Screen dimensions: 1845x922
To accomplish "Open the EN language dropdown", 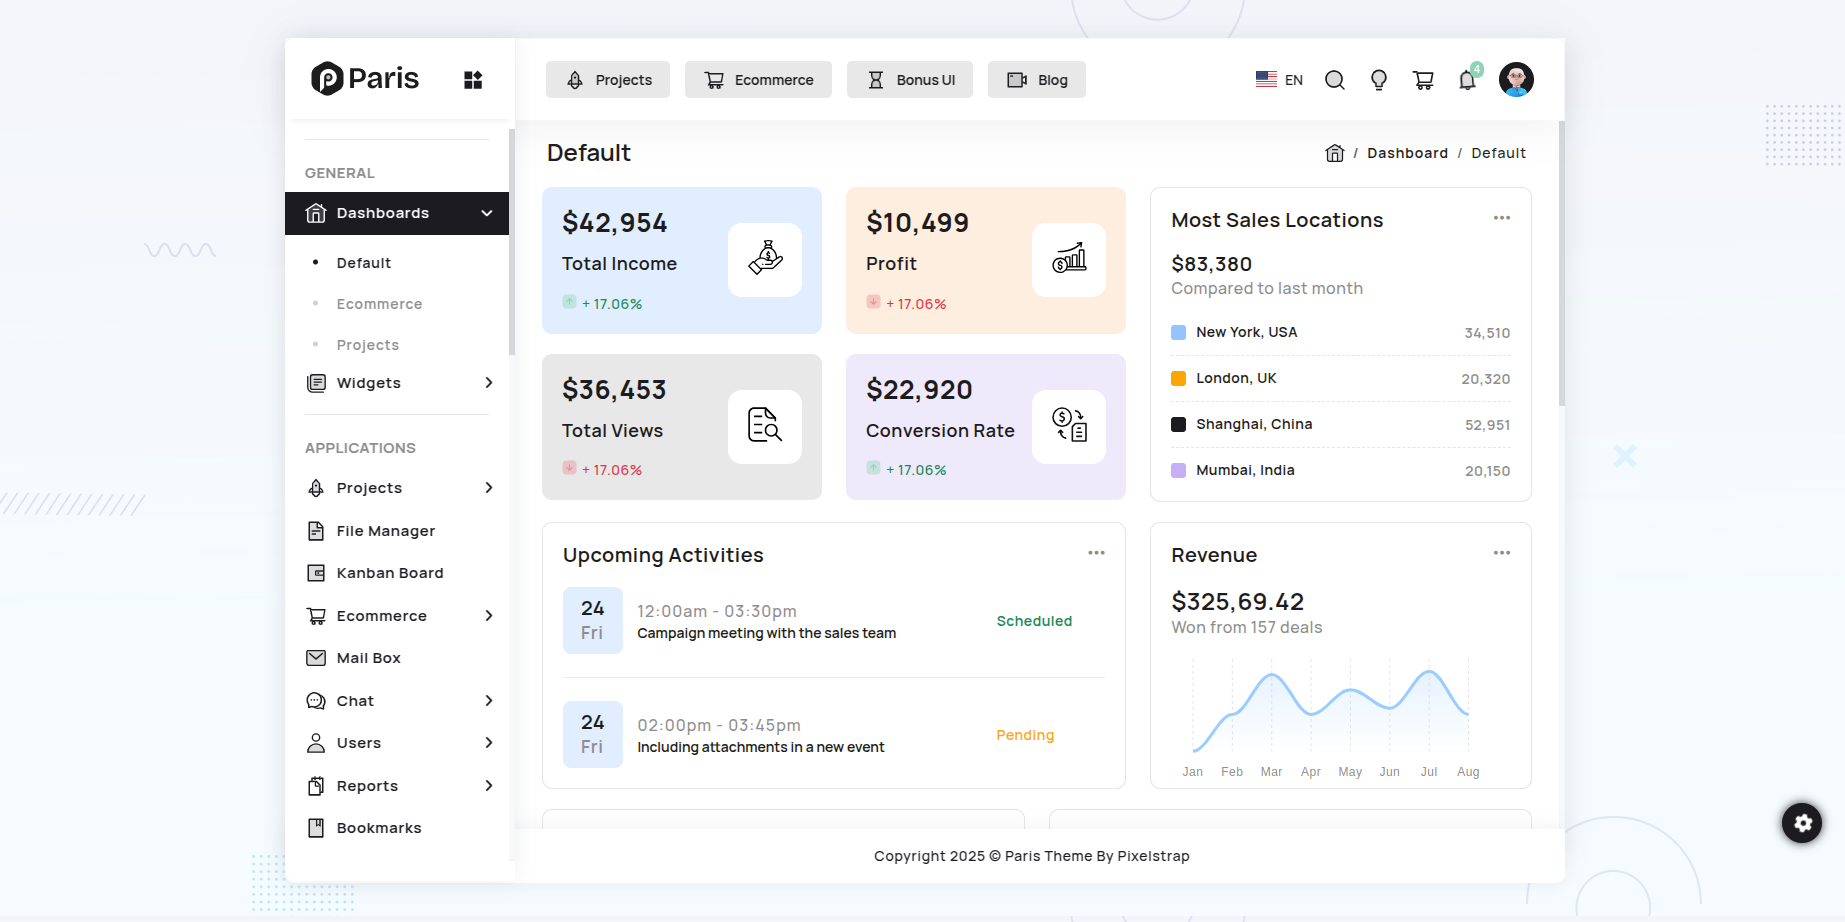I will [1279, 80].
